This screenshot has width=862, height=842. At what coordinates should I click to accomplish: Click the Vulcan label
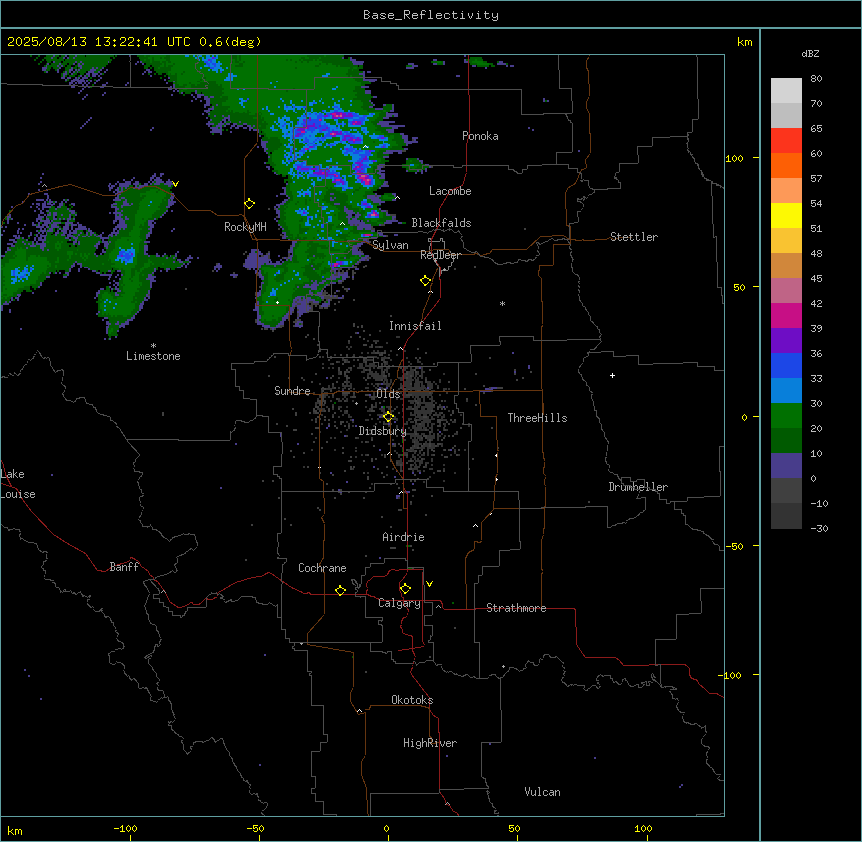[542, 792]
